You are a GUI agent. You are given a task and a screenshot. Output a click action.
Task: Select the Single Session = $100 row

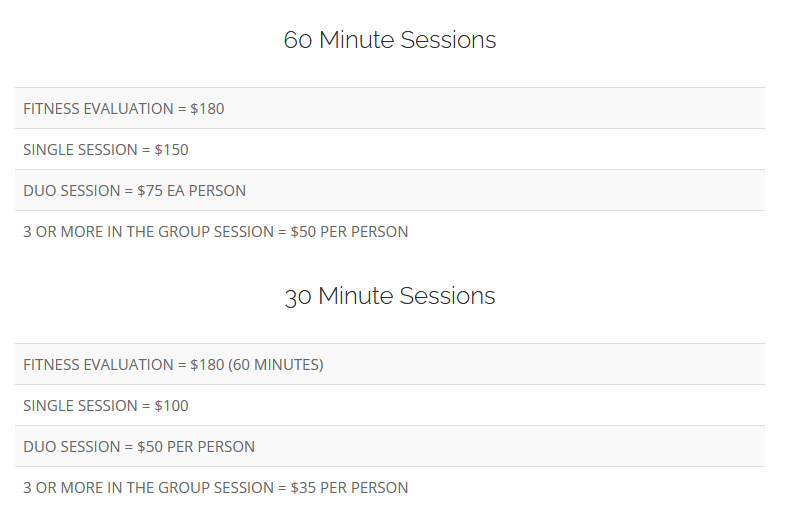[390, 406]
